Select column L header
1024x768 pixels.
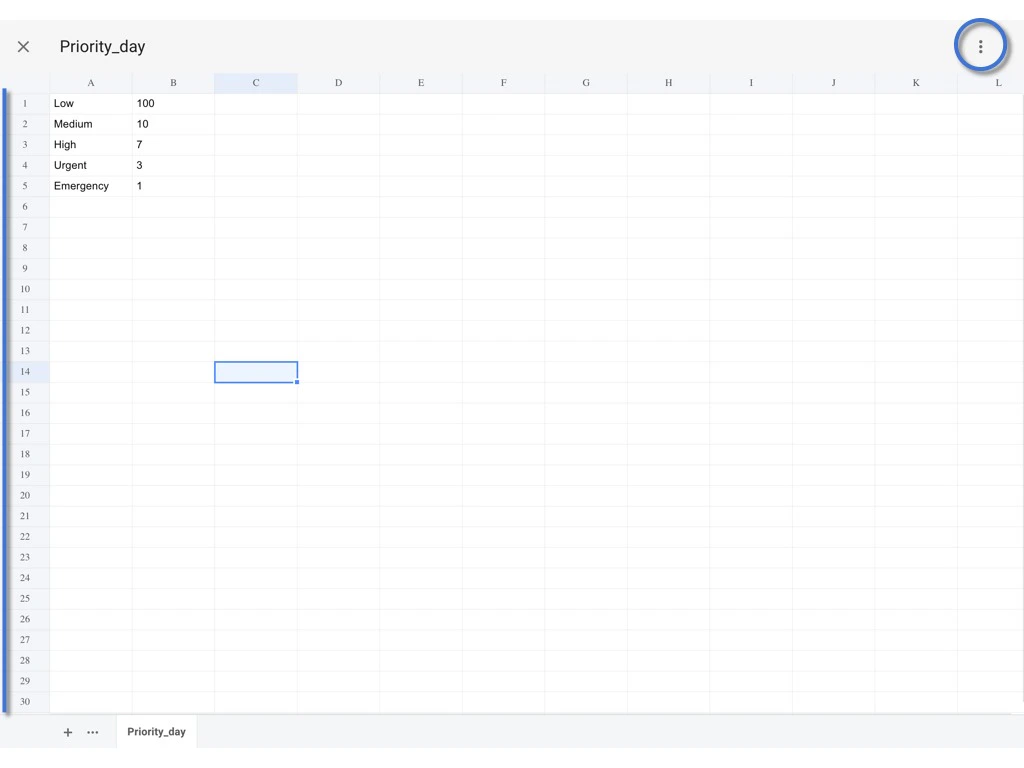[998, 82]
